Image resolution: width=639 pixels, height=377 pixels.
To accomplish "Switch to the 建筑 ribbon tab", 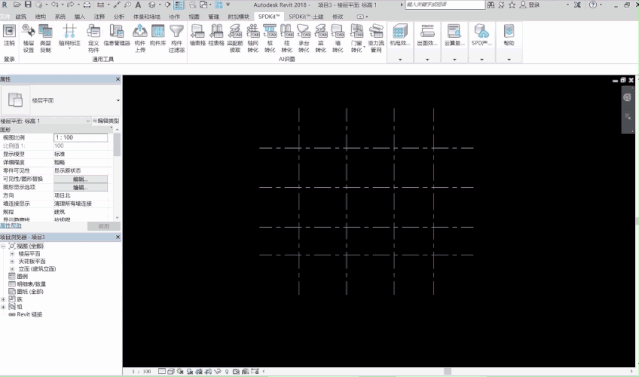I will pyautogui.click(x=21, y=17).
